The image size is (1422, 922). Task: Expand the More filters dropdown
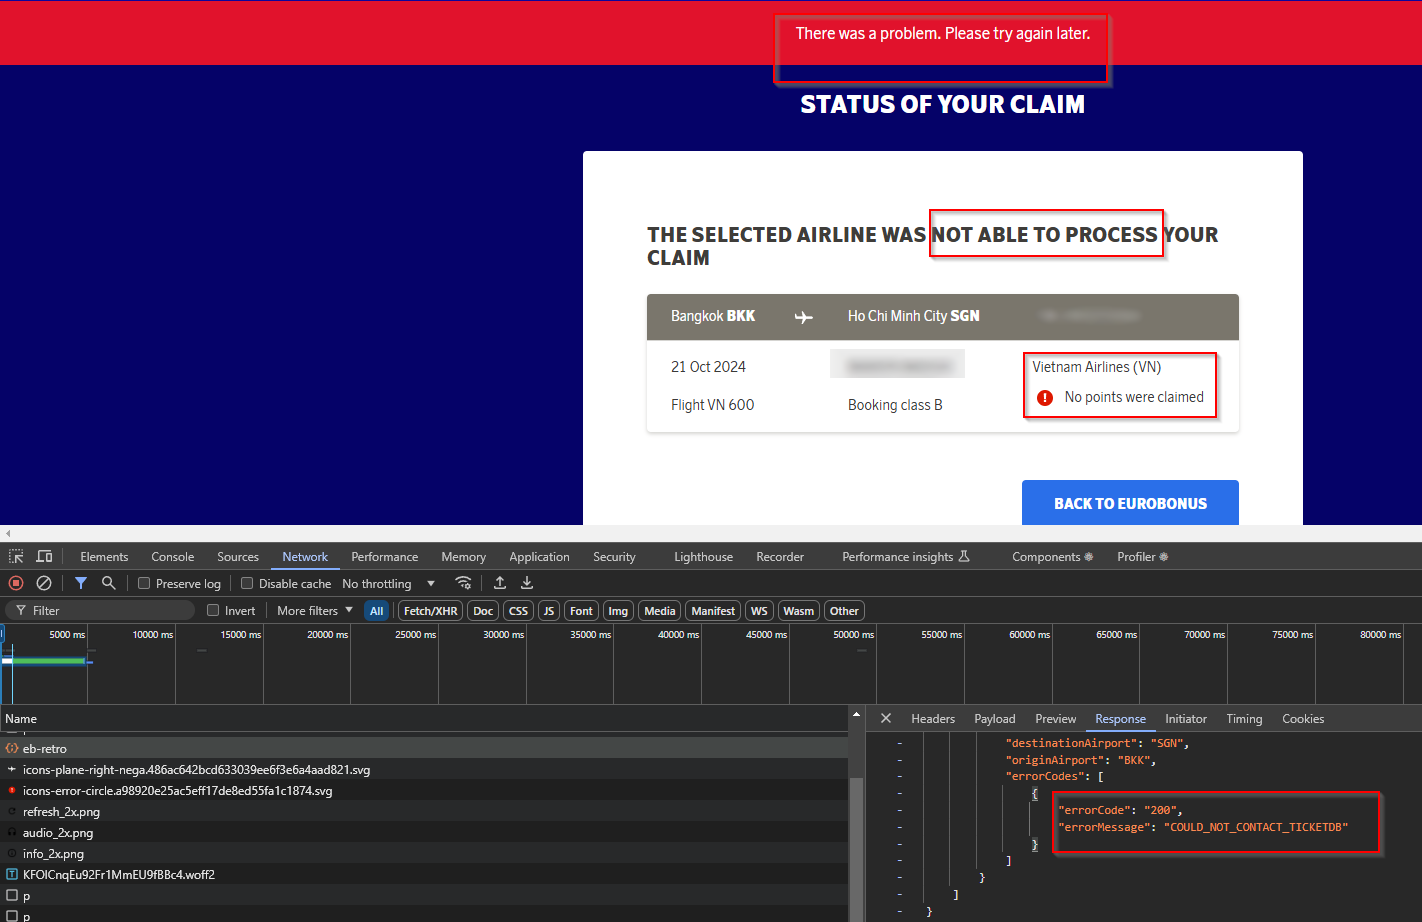(x=315, y=610)
